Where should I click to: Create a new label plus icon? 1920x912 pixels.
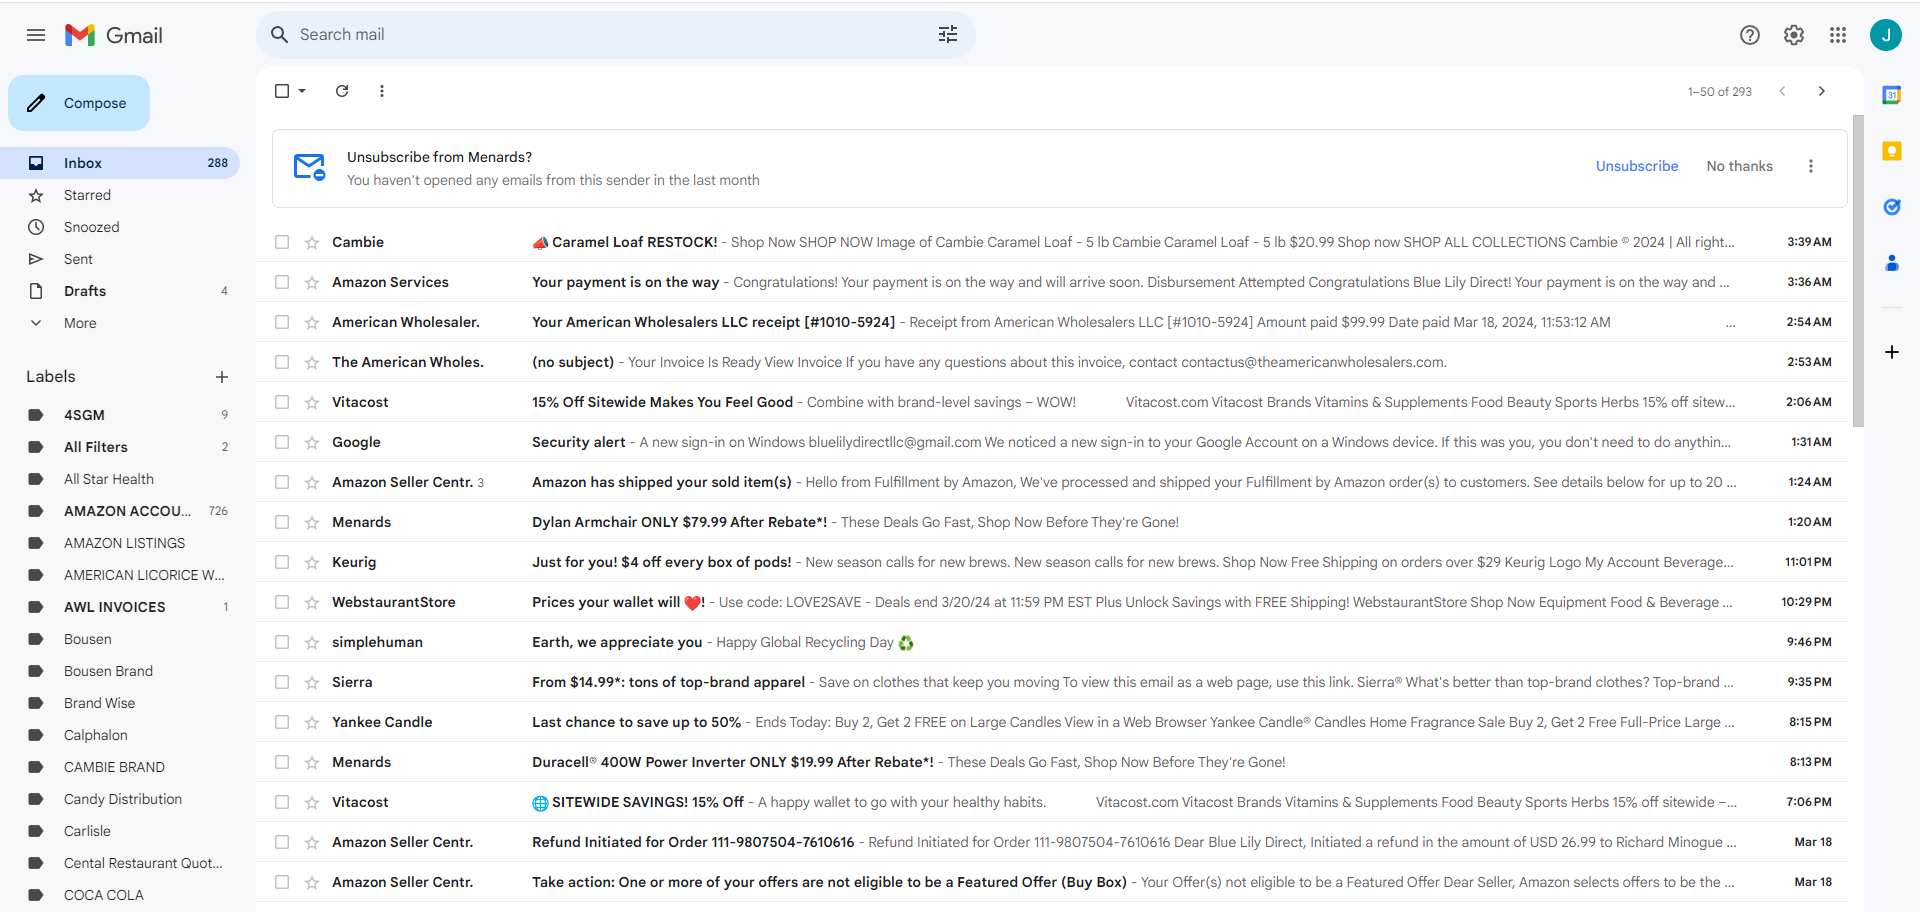(x=222, y=377)
